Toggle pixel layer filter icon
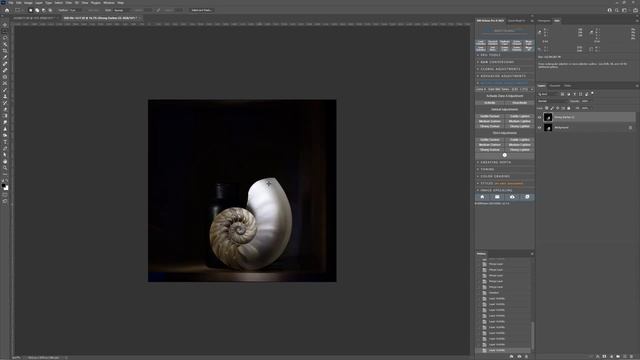Image resolution: width=640 pixels, height=360 pixels. [x=562, y=94]
